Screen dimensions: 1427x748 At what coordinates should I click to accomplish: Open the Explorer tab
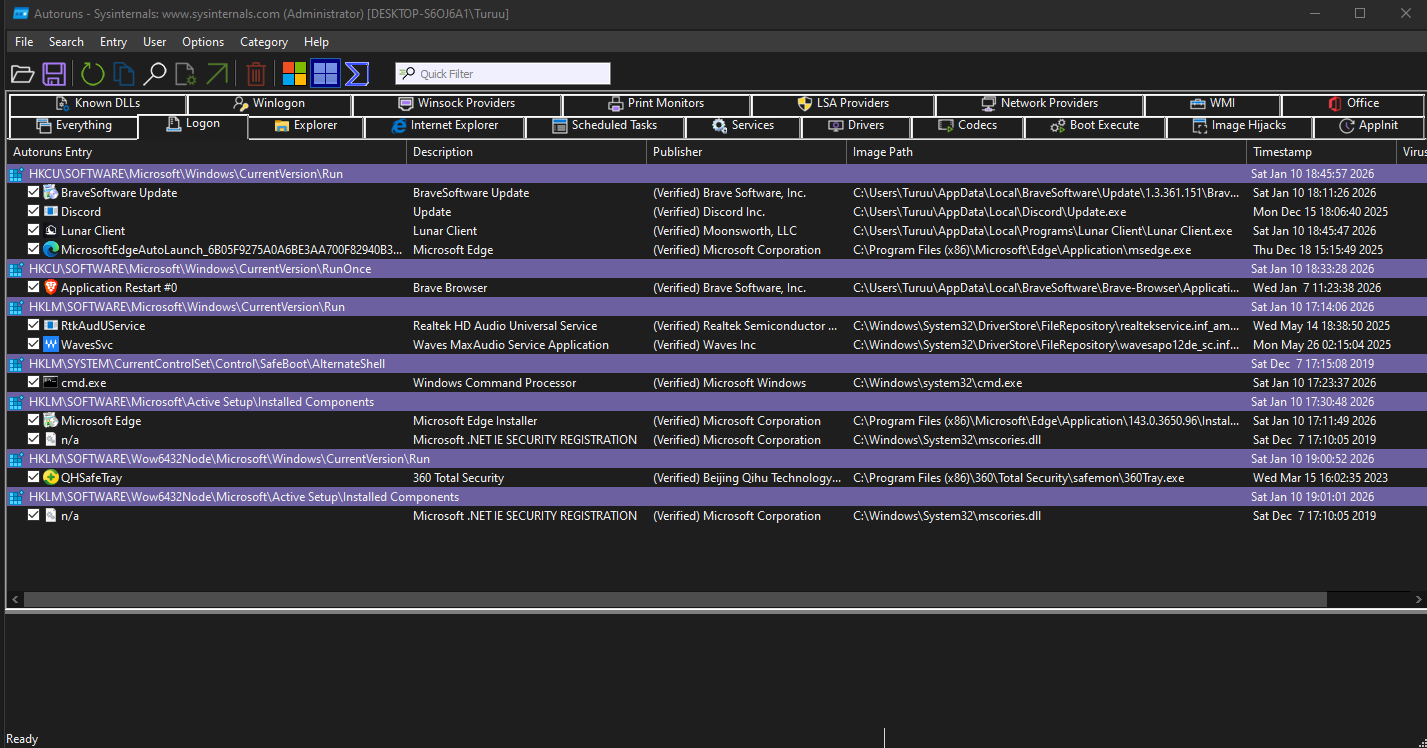tap(306, 126)
